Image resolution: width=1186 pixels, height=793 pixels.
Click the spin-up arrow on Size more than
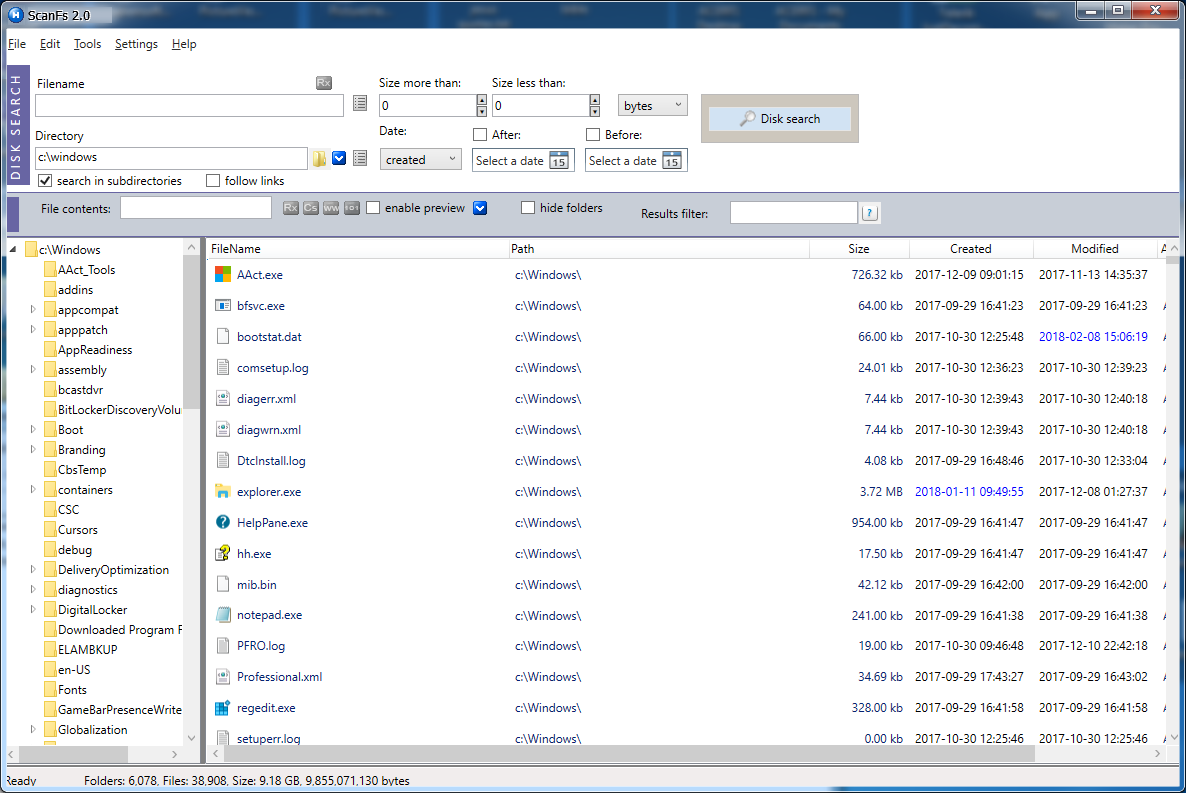pos(481,100)
